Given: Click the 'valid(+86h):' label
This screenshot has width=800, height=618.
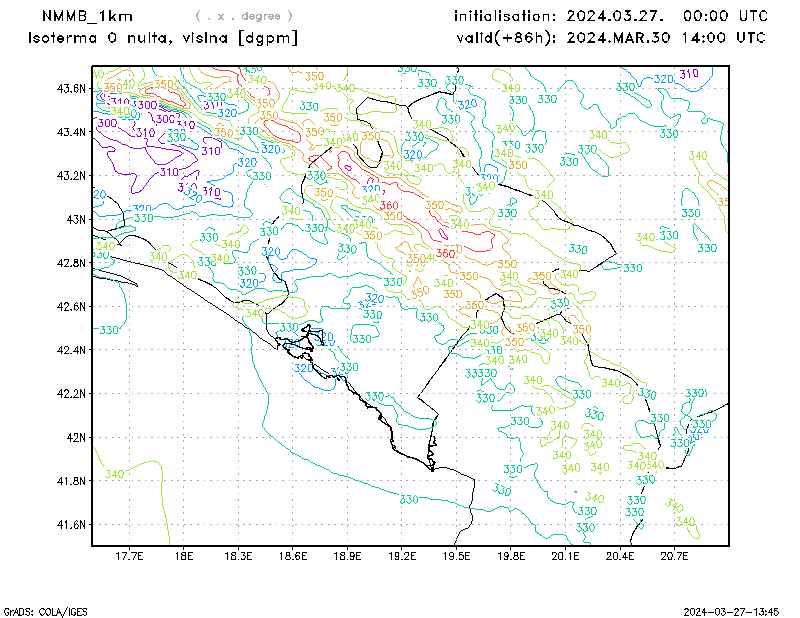Looking at the screenshot, I should tap(506, 38).
